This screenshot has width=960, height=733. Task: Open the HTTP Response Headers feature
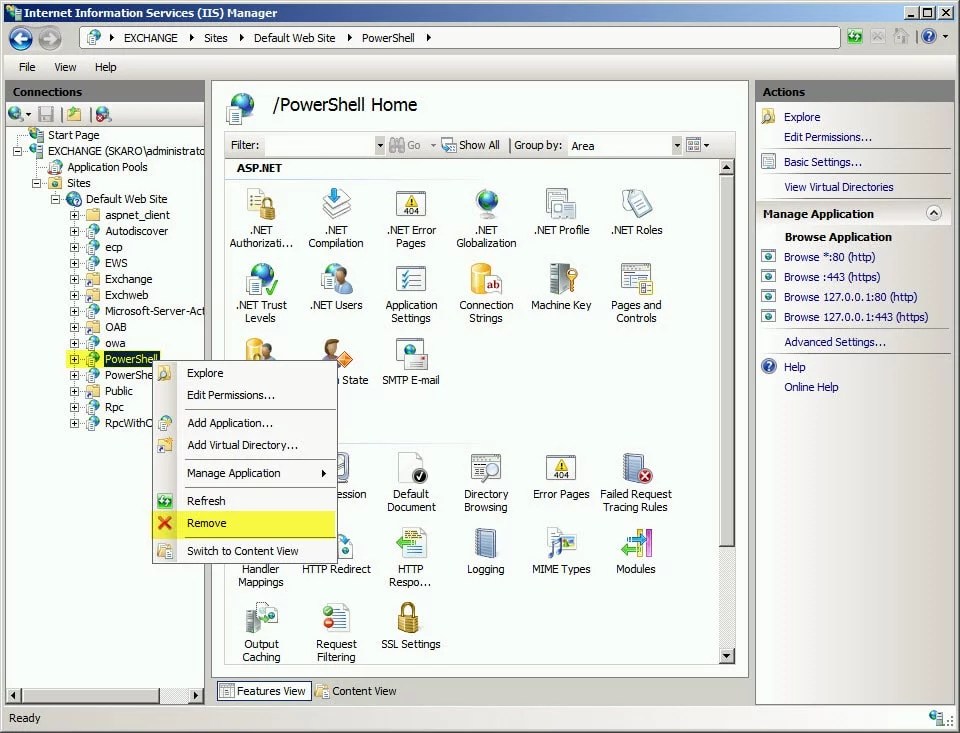click(x=411, y=557)
